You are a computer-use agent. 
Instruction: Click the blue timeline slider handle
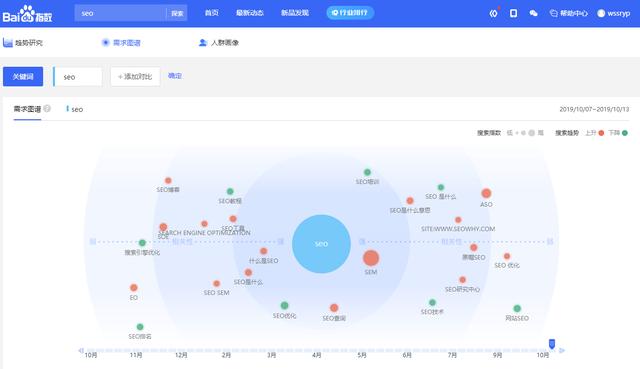[552, 344]
